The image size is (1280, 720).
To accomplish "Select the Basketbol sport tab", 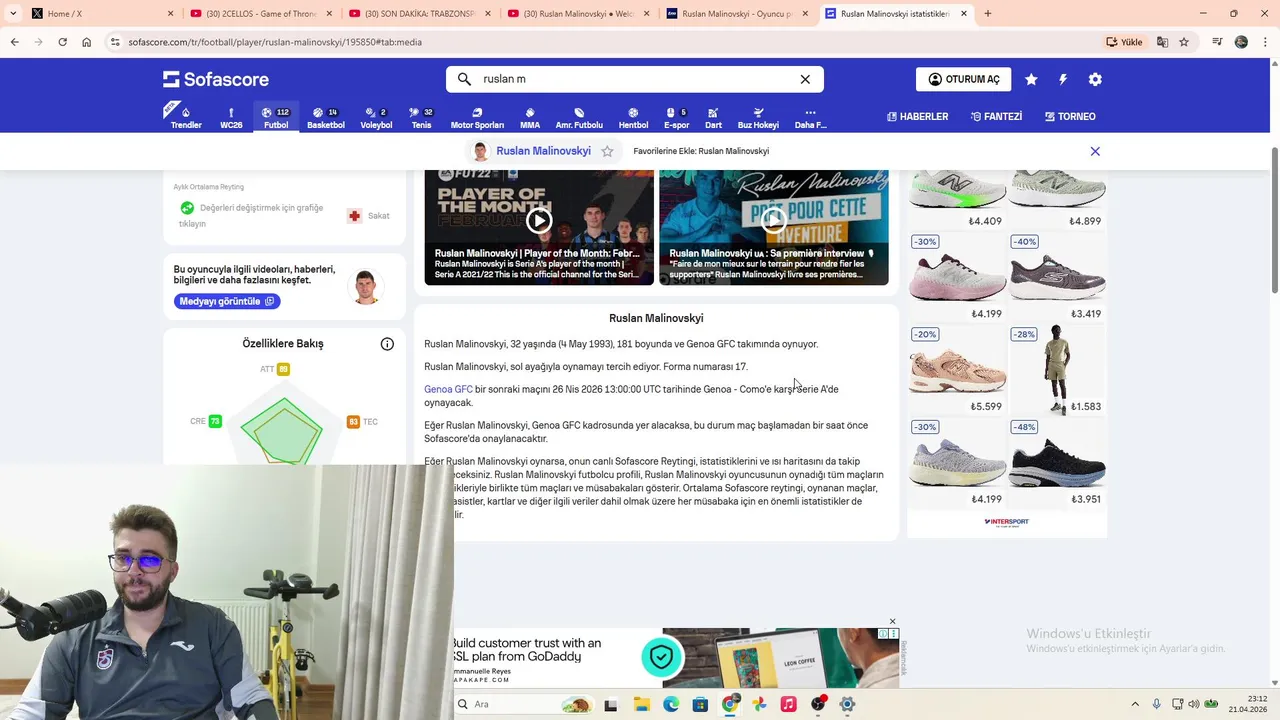I will pos(326,118).
